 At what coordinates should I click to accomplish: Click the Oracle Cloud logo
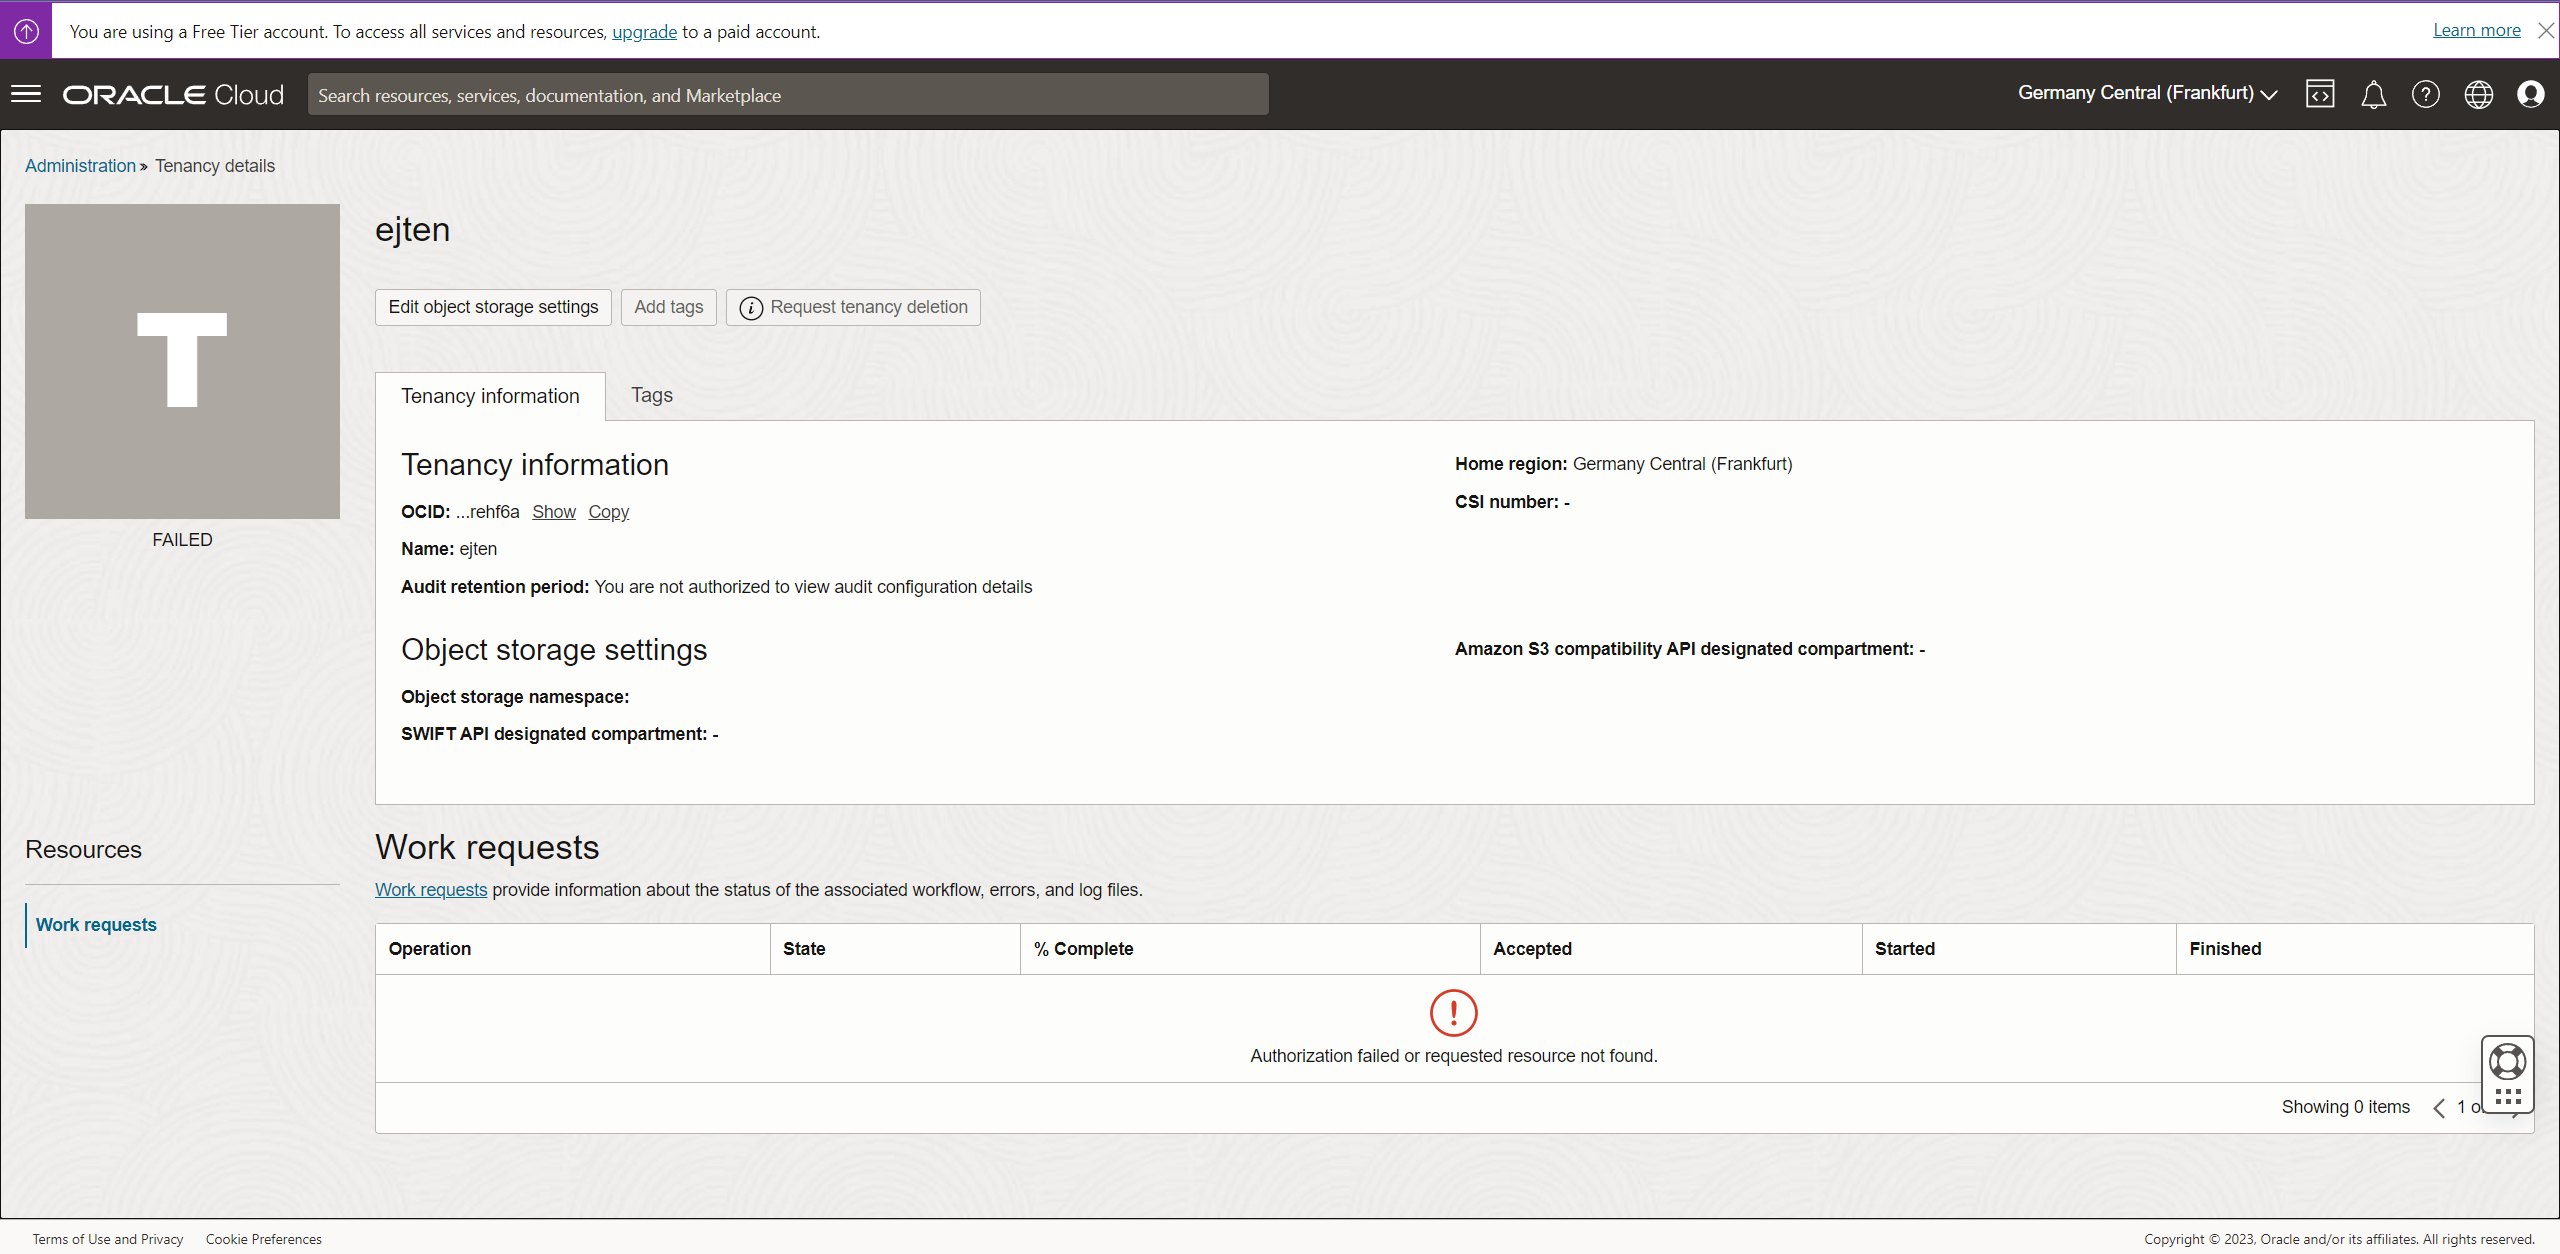[x=174, y=95]
